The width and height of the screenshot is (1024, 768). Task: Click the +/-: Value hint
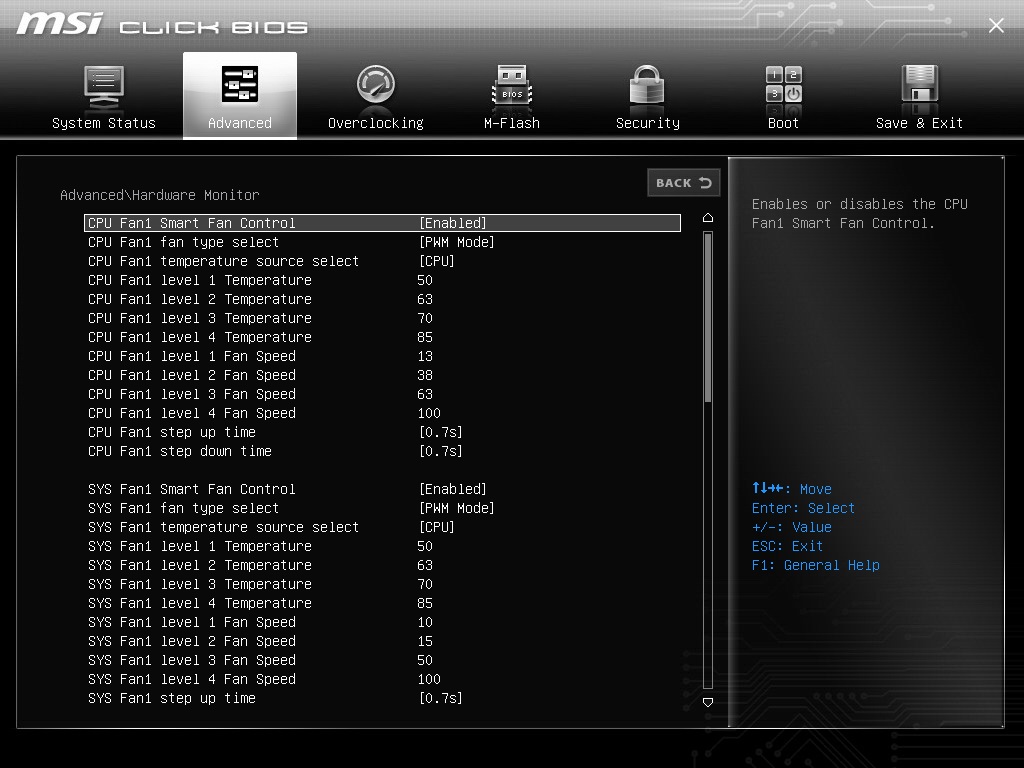[792, 527]
